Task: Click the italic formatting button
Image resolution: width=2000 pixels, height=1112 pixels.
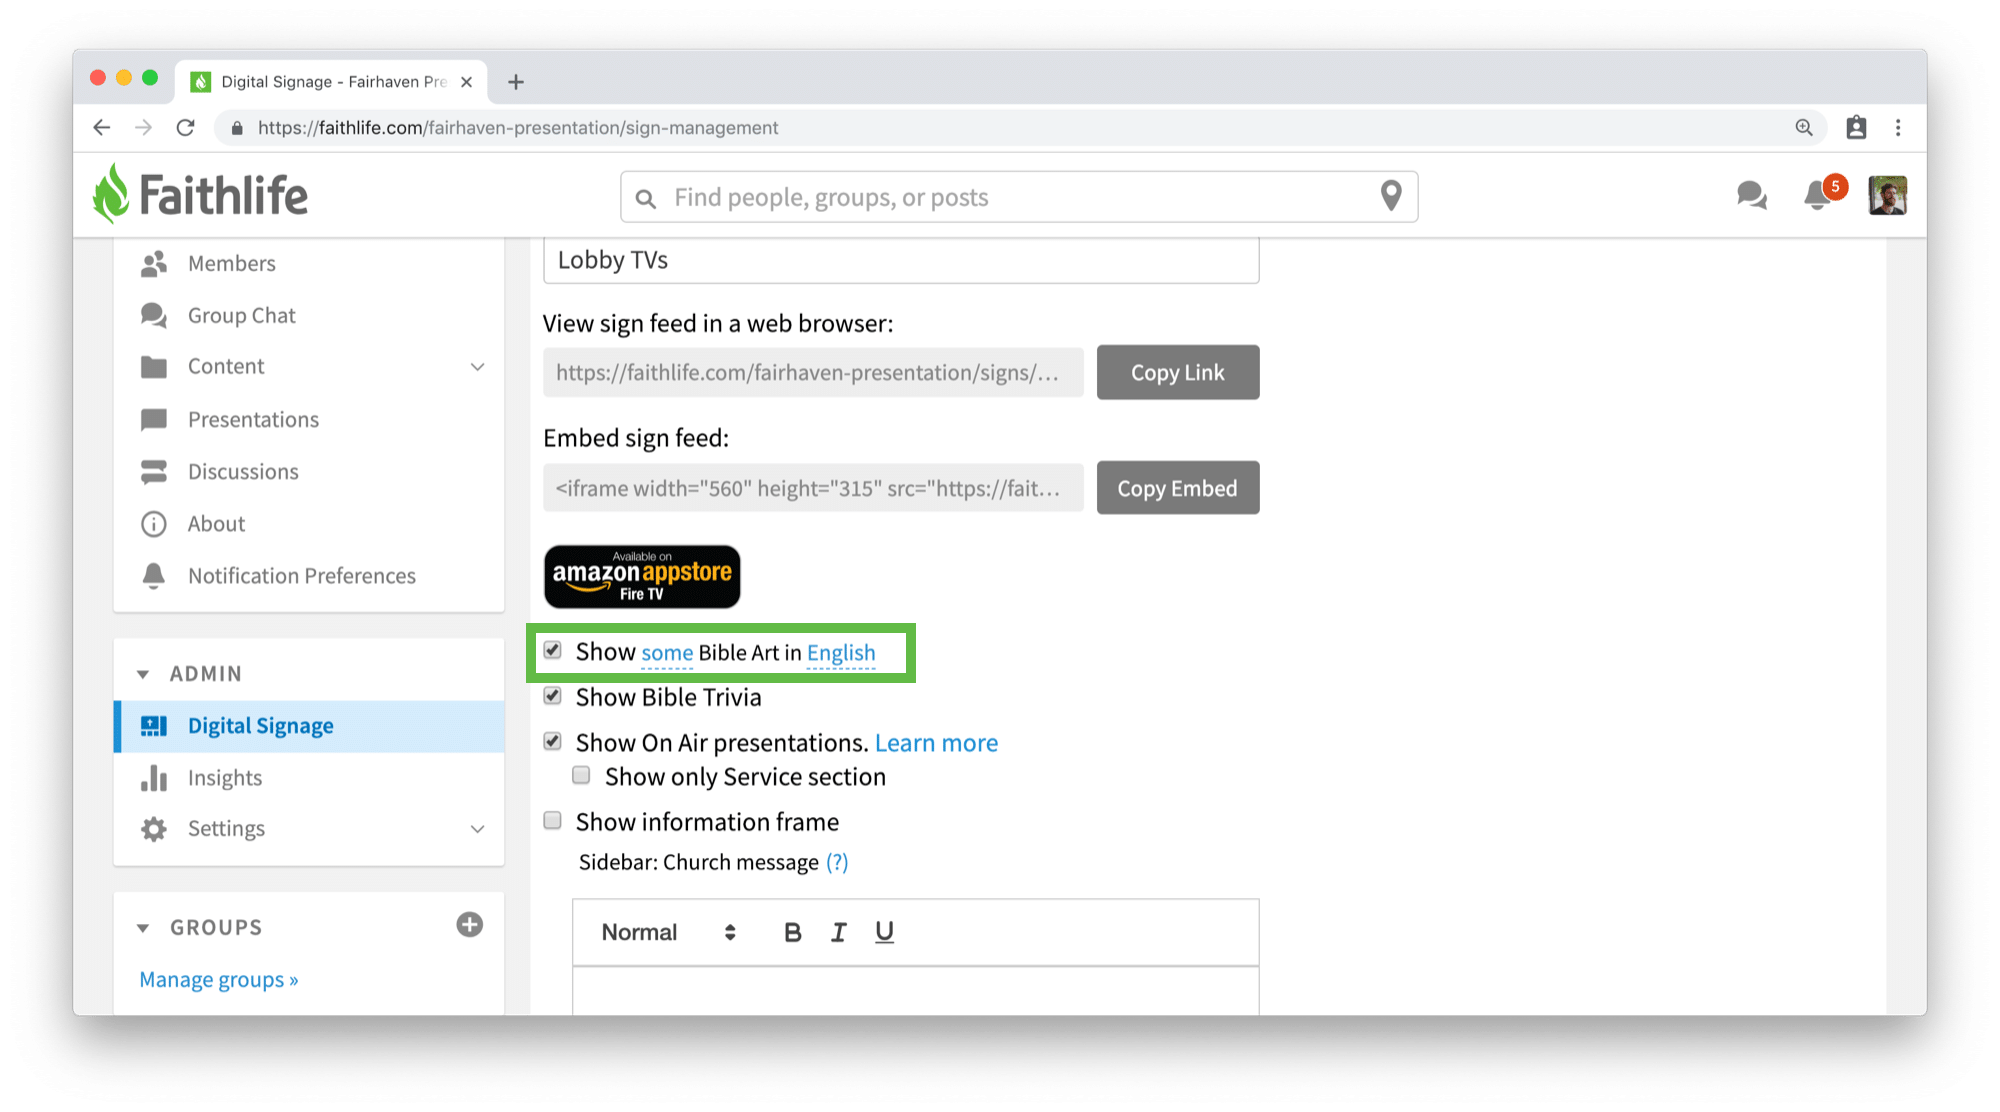Action: 838,932
